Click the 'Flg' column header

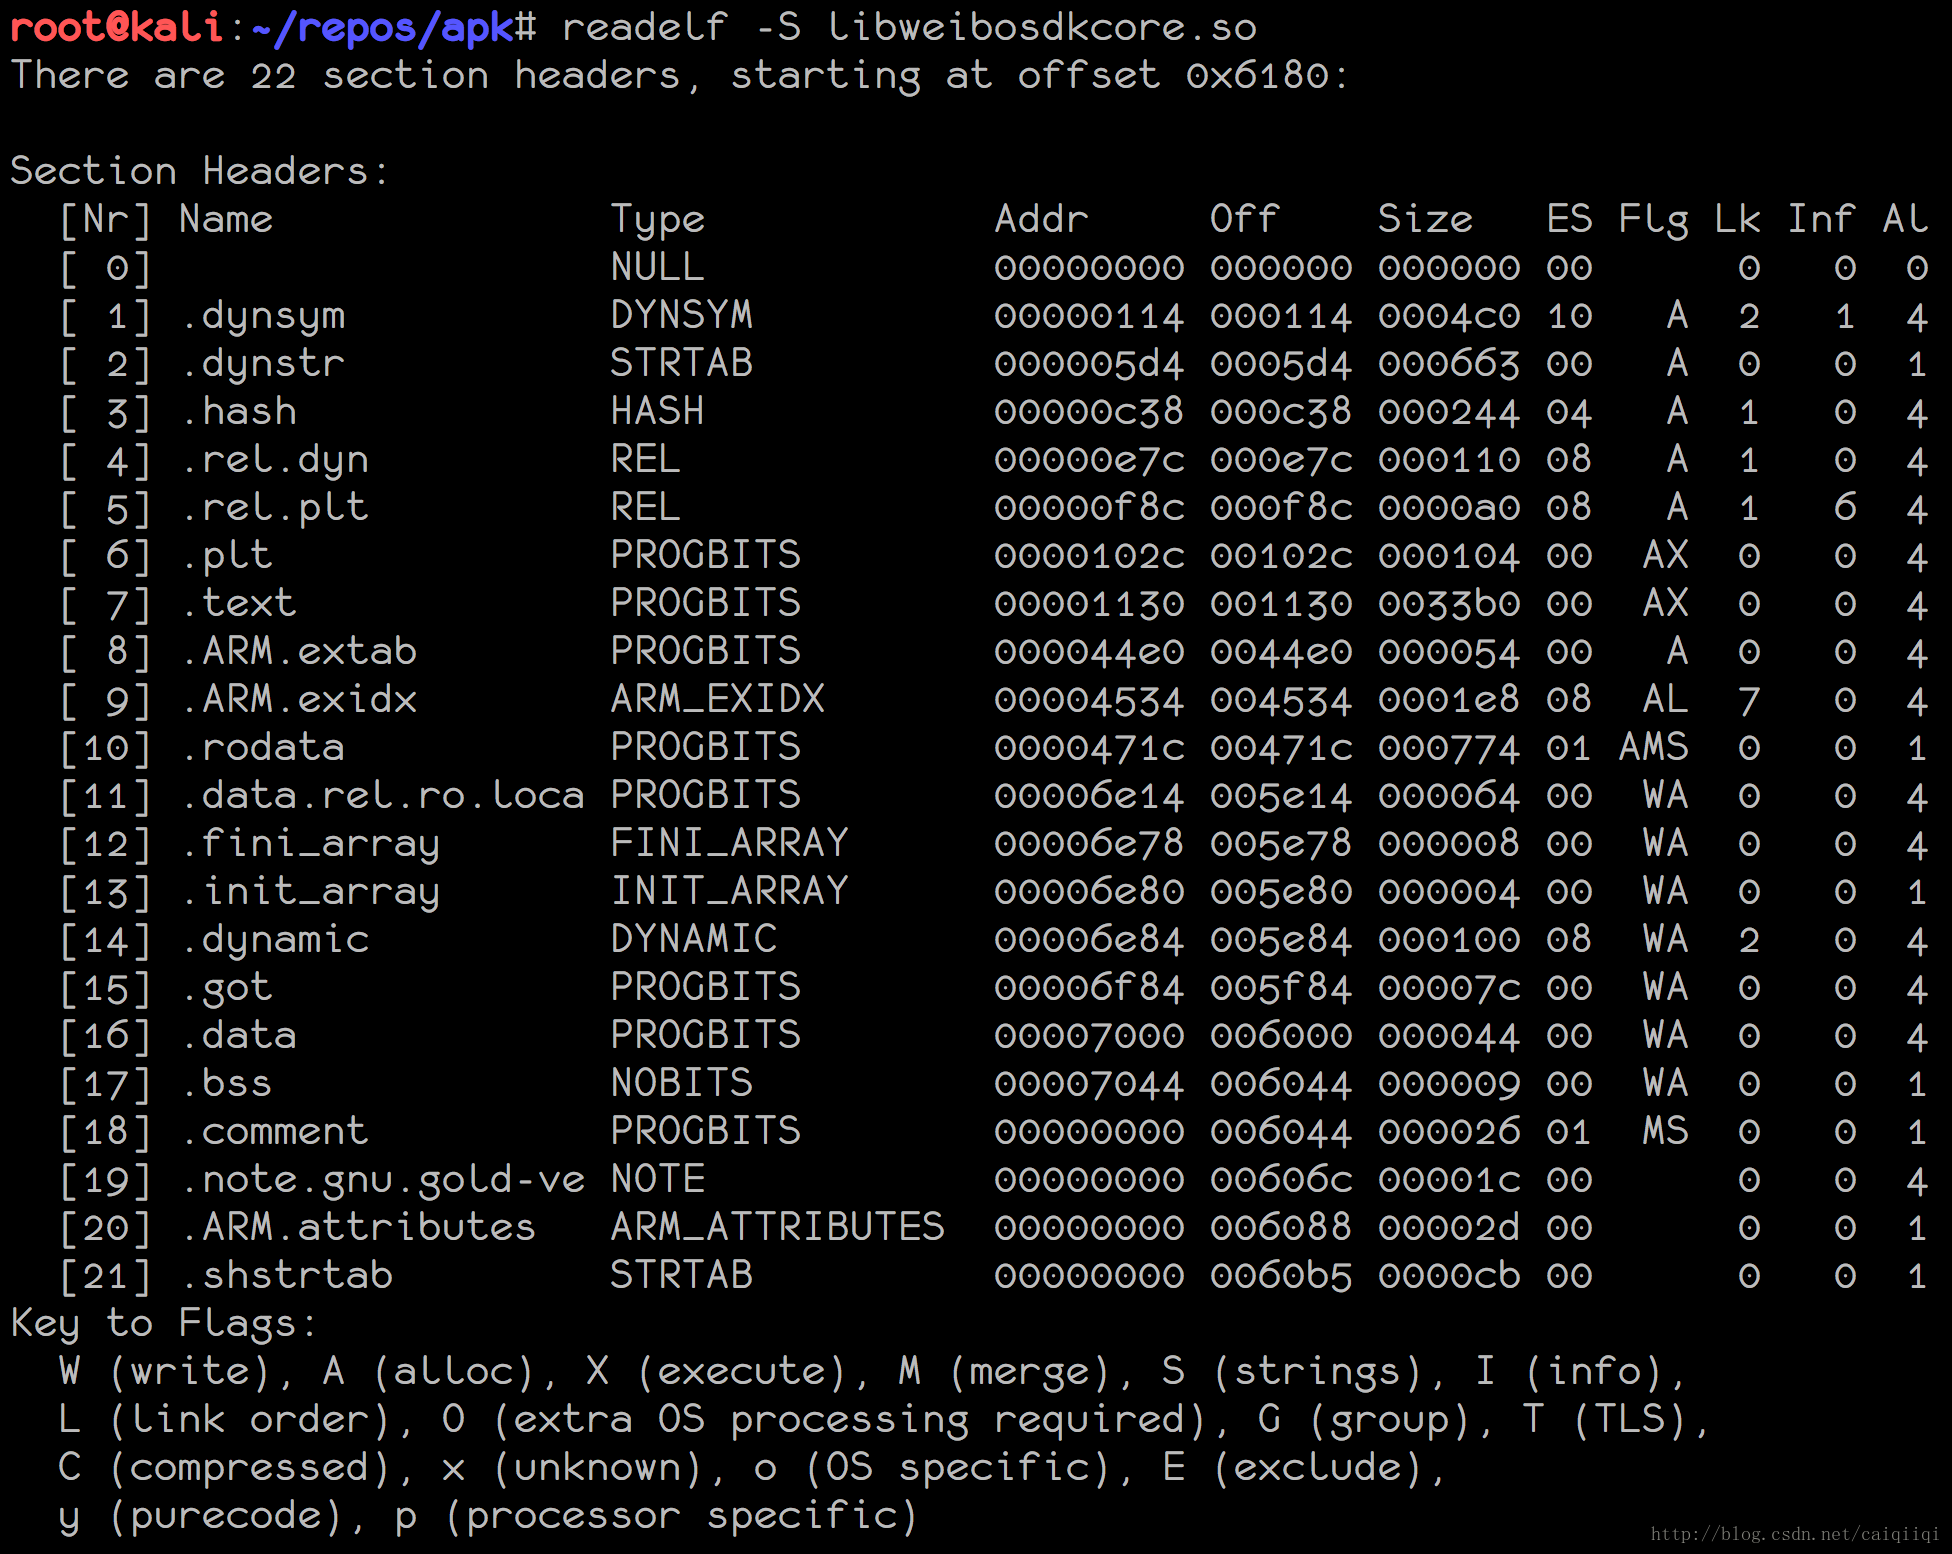pyautogui.click(x=1654, y=221)
